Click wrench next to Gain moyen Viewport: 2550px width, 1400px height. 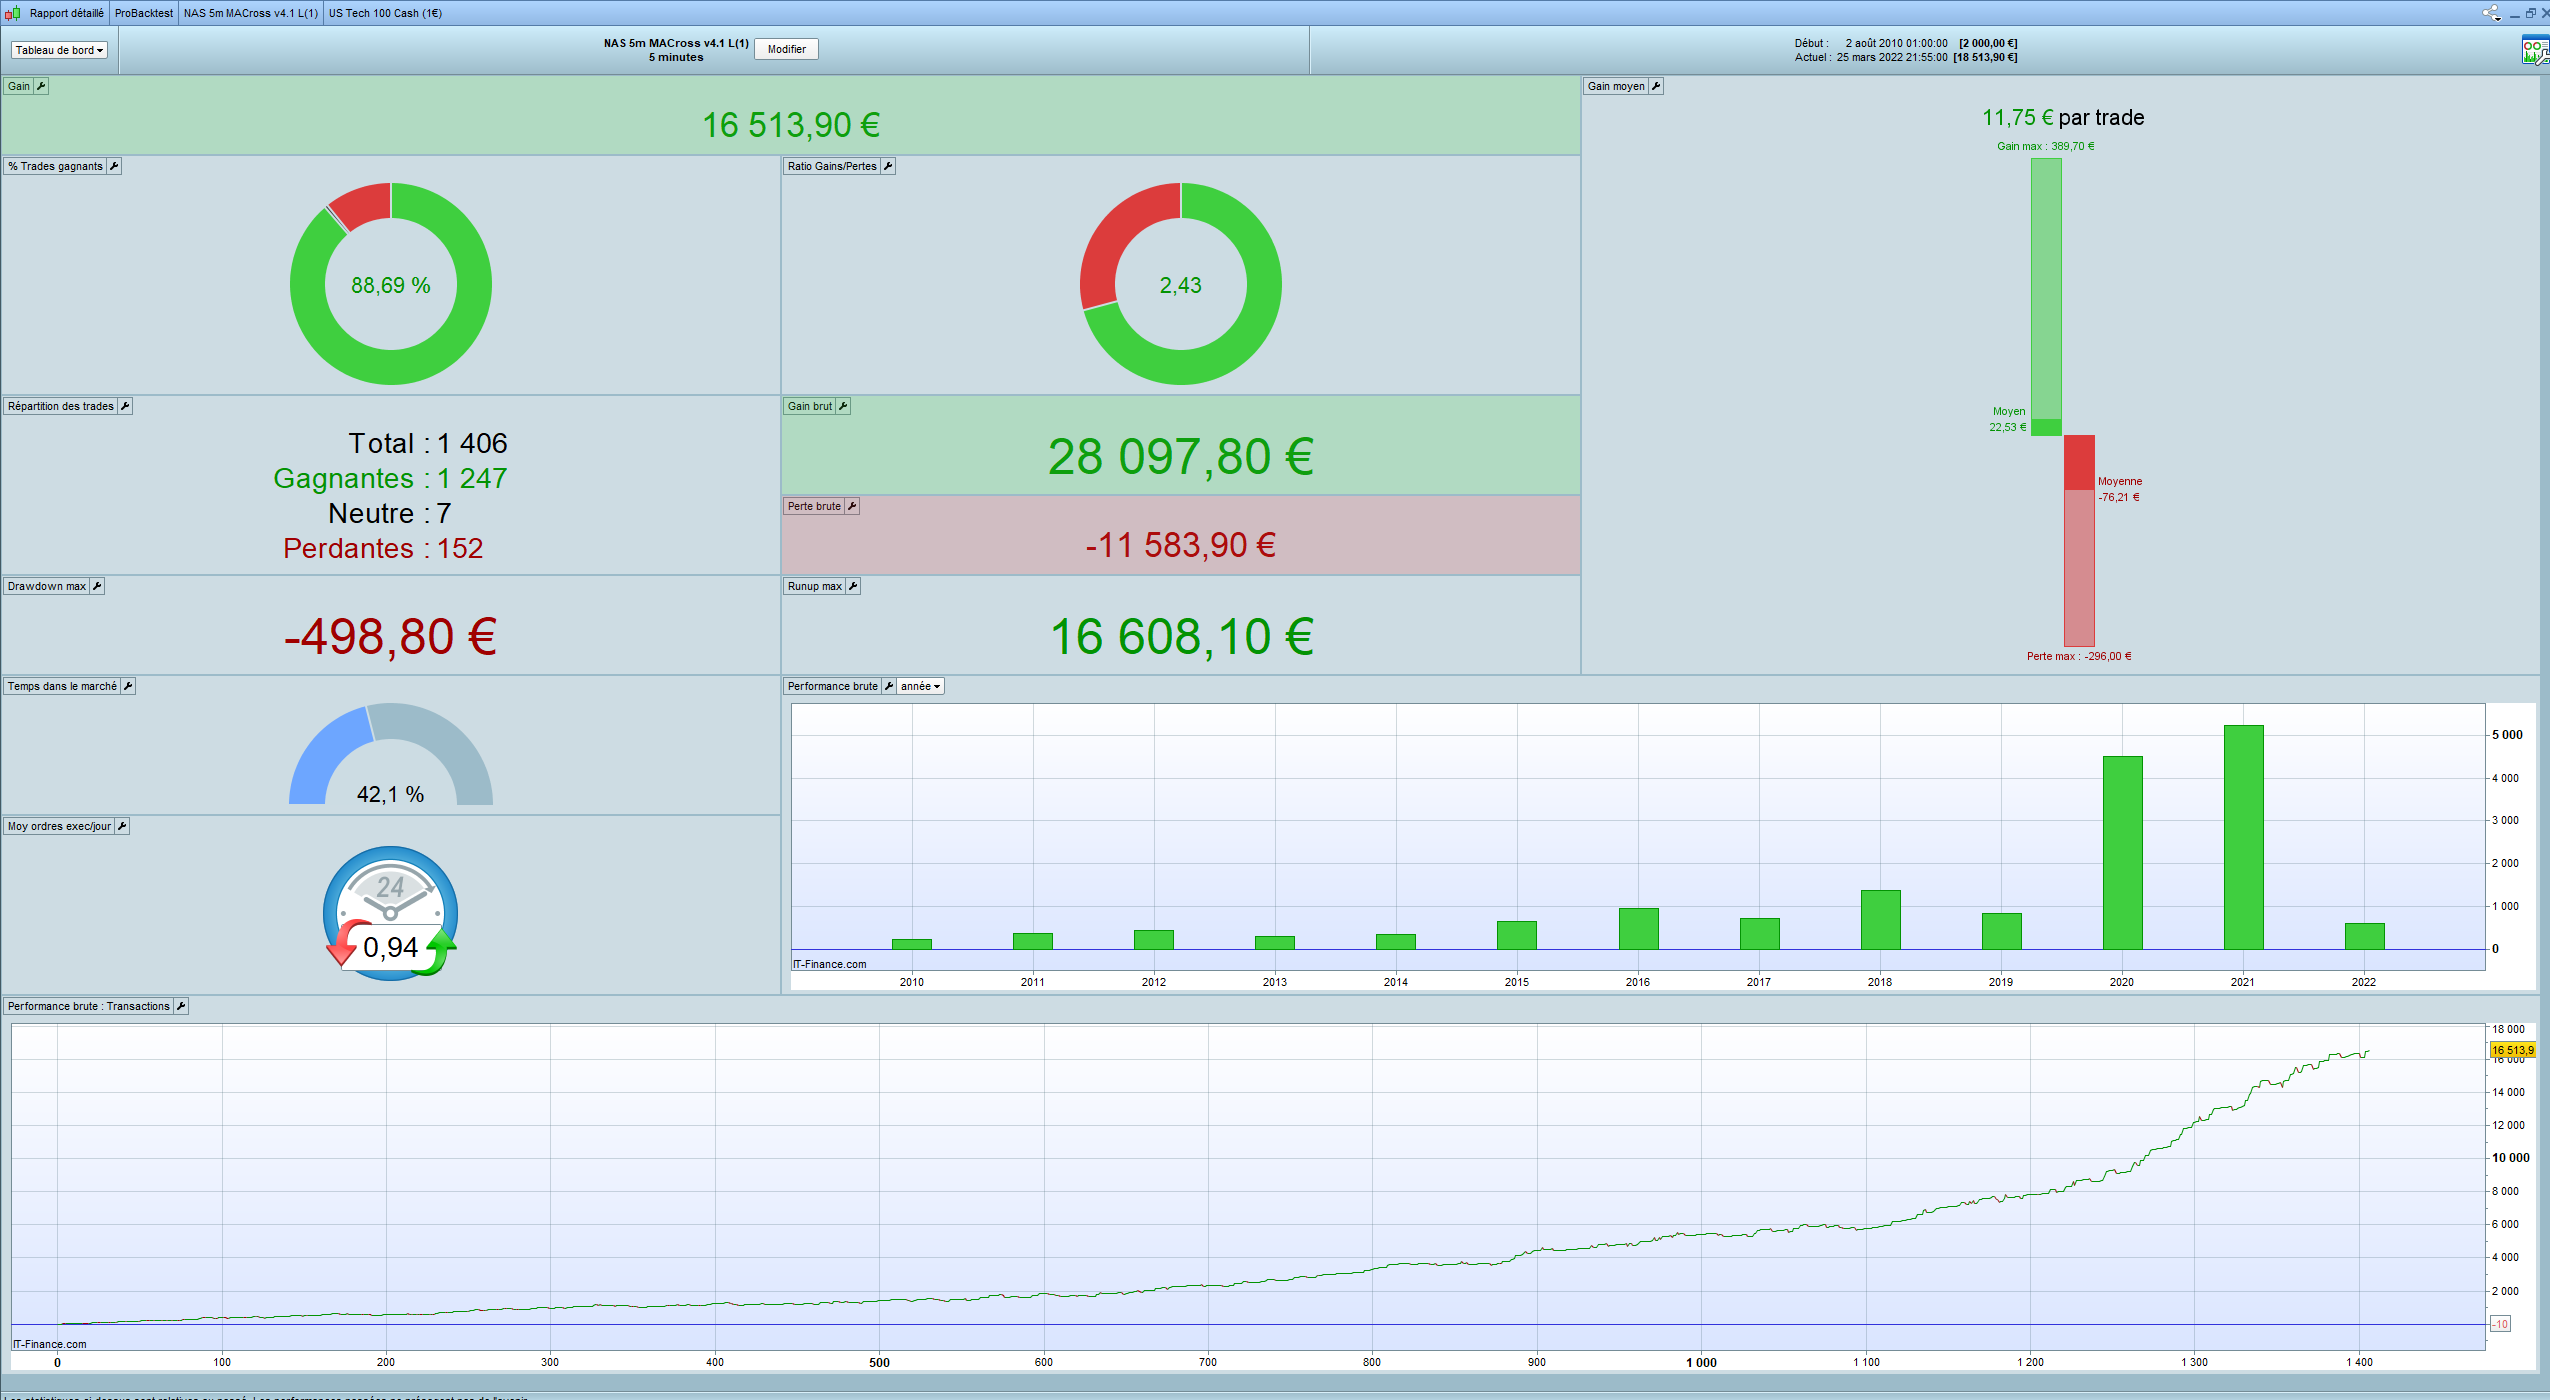pos(1656,86)
